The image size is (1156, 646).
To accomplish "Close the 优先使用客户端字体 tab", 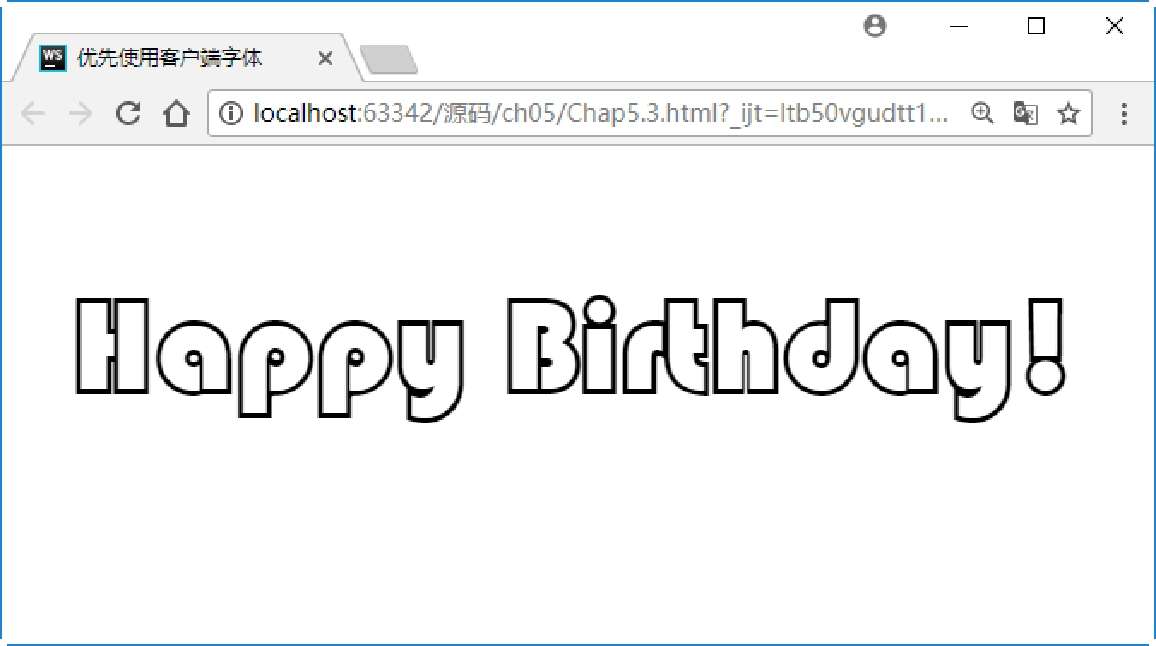I will (325, 58).
